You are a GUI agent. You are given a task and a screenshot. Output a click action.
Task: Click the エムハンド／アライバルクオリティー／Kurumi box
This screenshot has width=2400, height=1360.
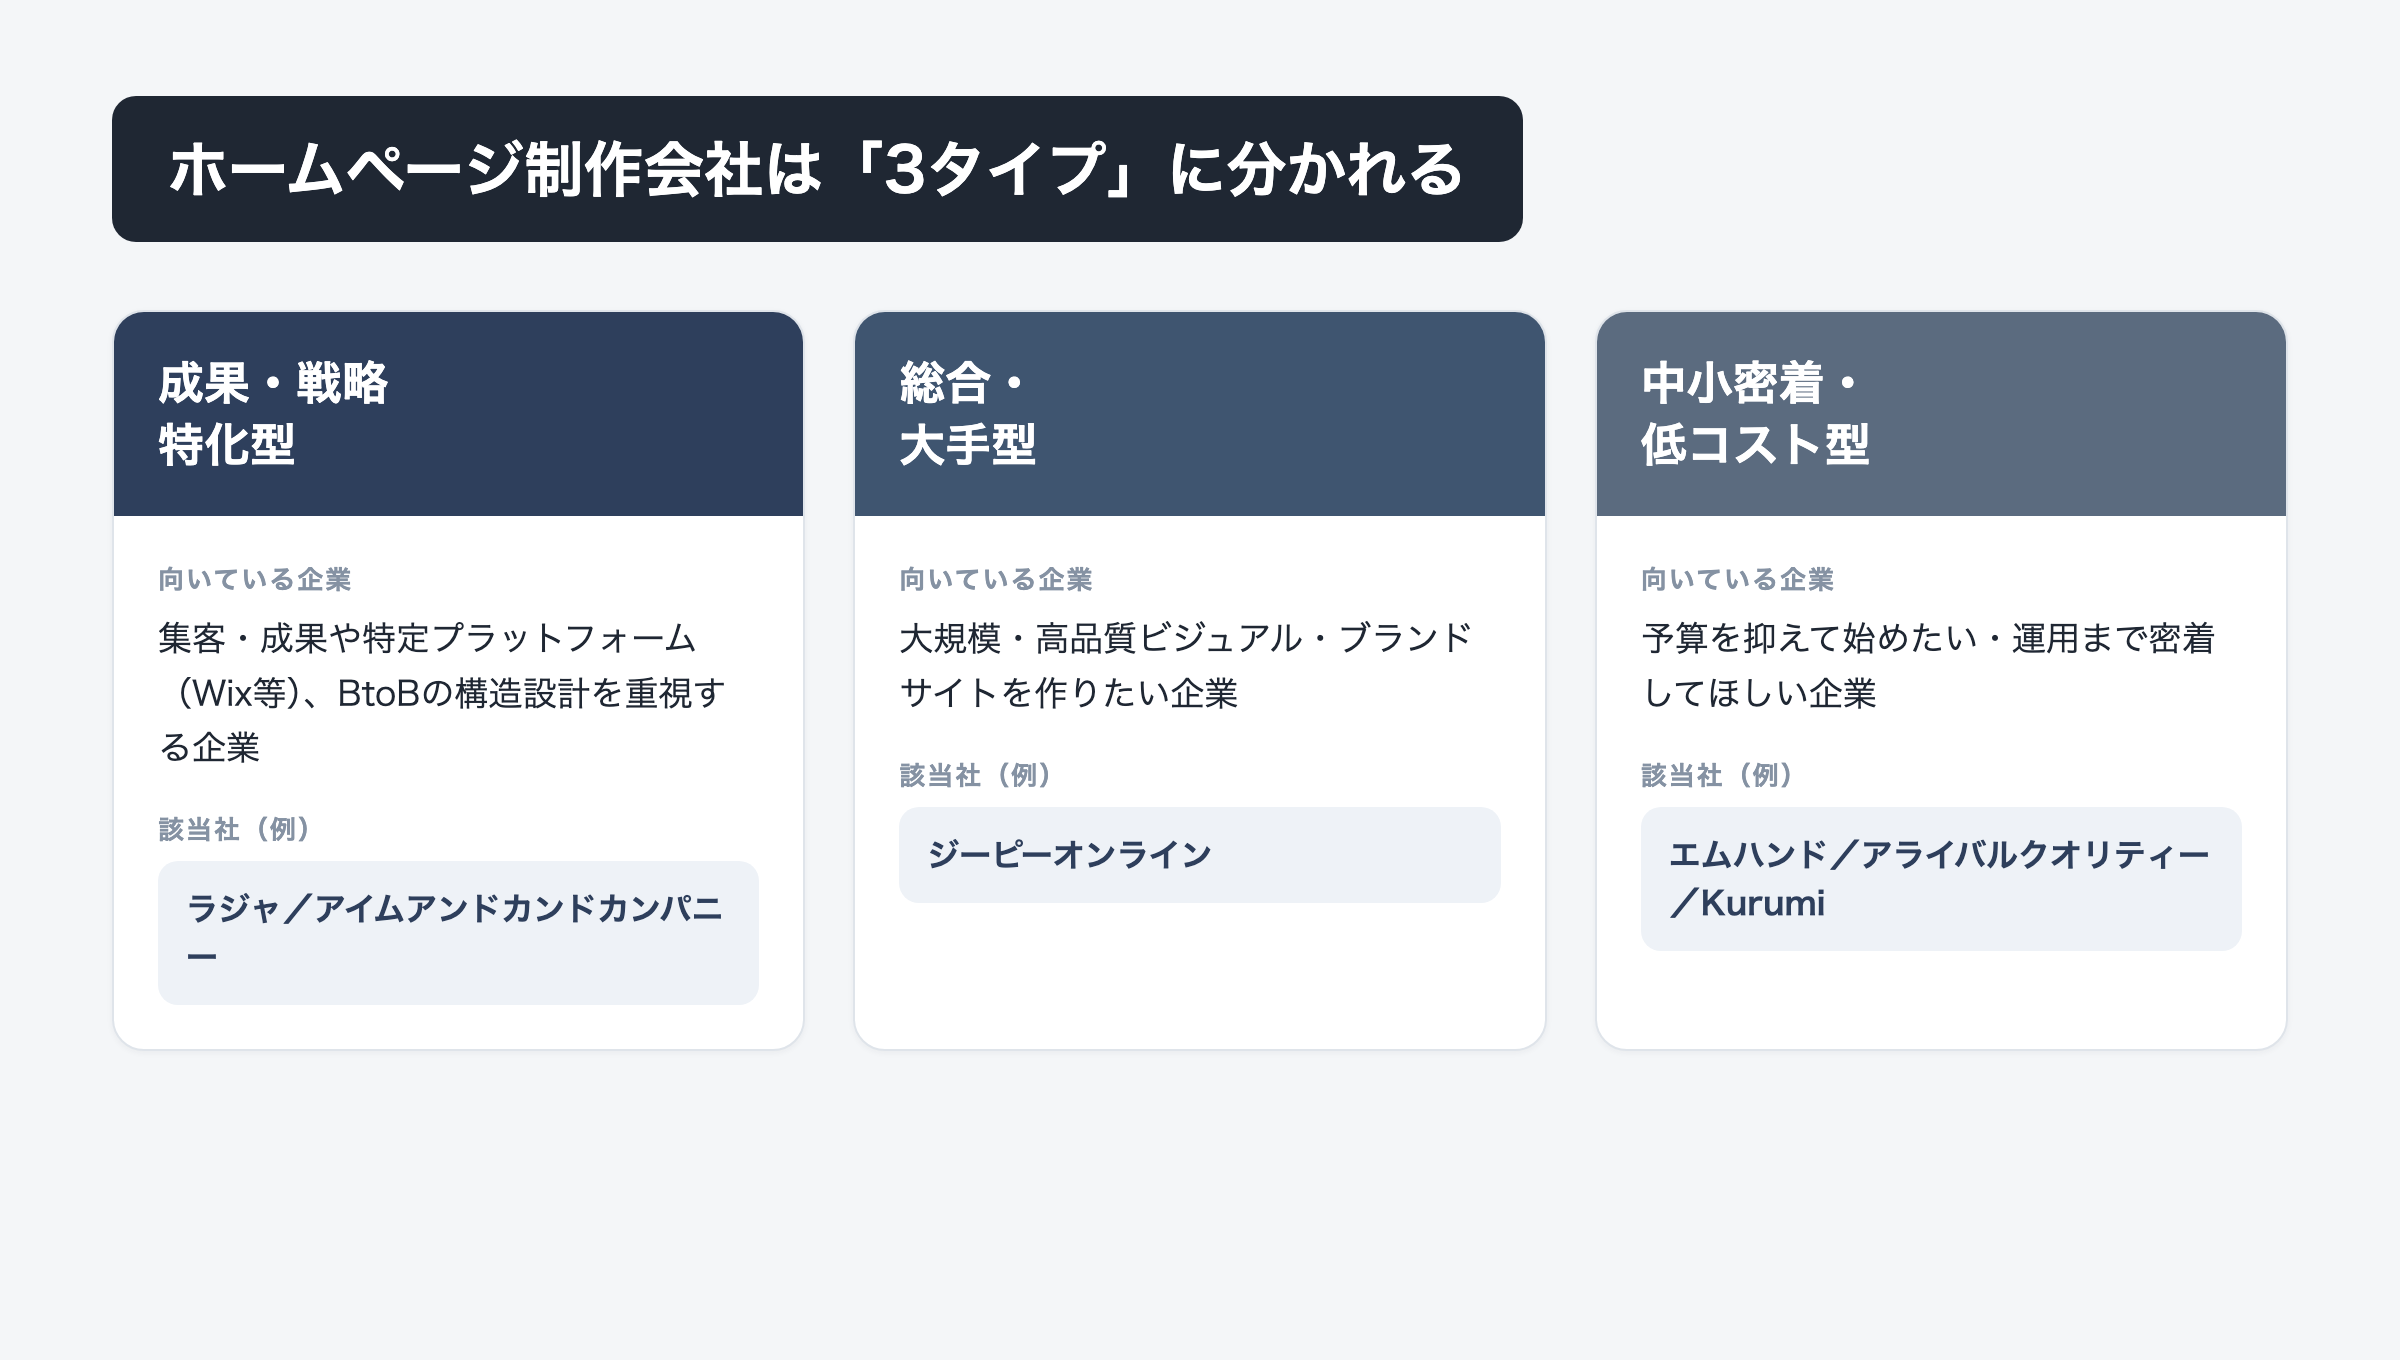1941,879
